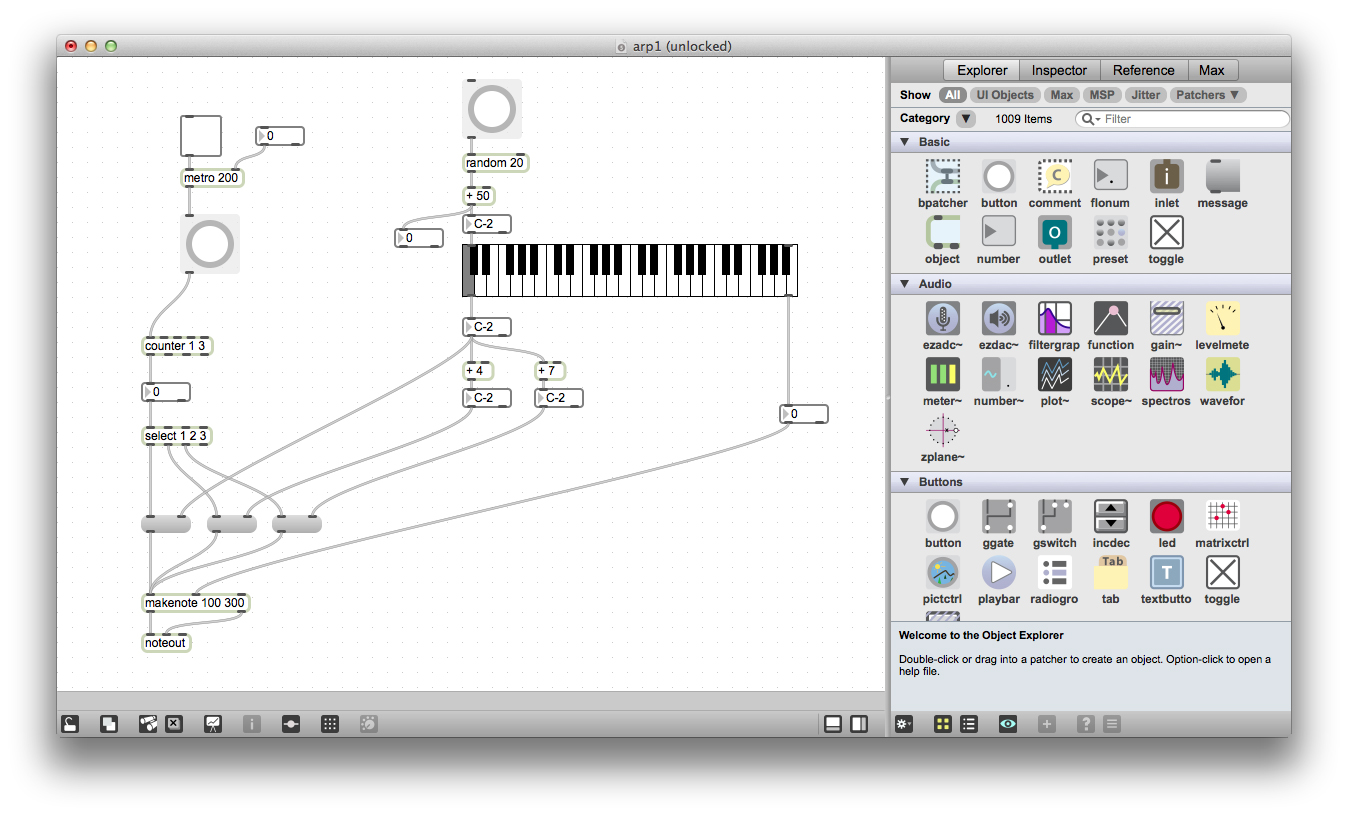Viewport: 1348px width, 816px height.
Task: Pick the flonum object icon
Action: point(1110,177)
